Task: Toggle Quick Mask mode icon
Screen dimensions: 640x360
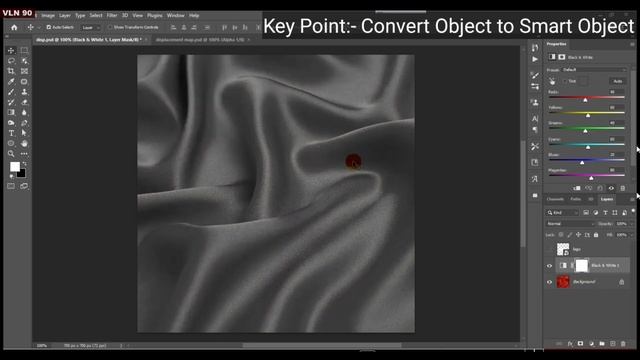Action: (11, 186)
